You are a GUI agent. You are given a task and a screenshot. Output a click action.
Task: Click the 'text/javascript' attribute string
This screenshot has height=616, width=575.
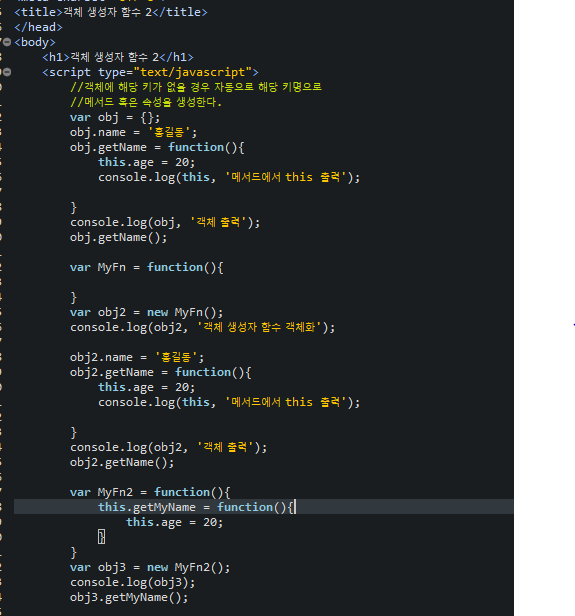click(x=192, y=72)
